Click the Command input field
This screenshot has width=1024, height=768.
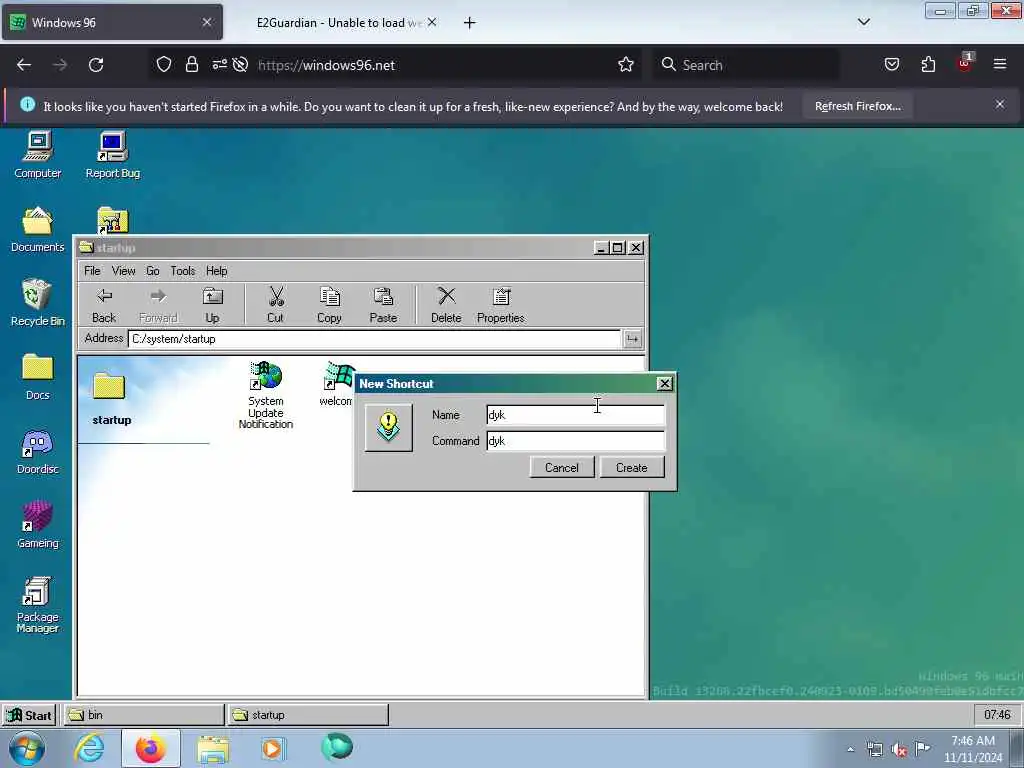(575, 441)
